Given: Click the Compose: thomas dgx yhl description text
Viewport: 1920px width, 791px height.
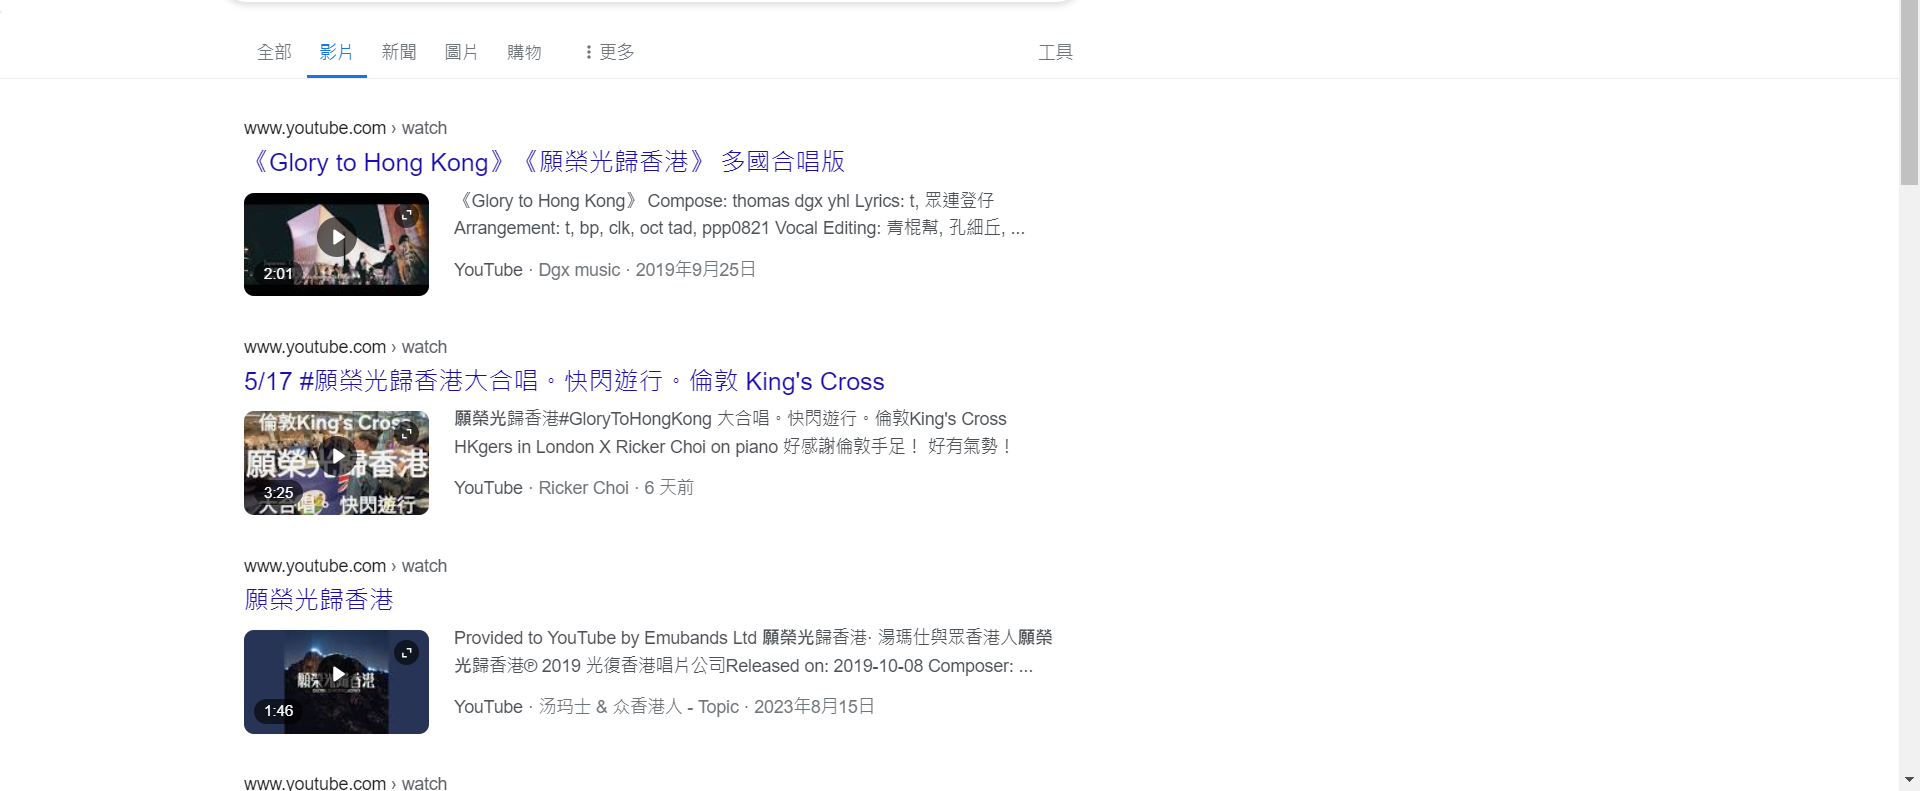Looking at the screenshot, I should pyautogui.click(x=740, y=214).
